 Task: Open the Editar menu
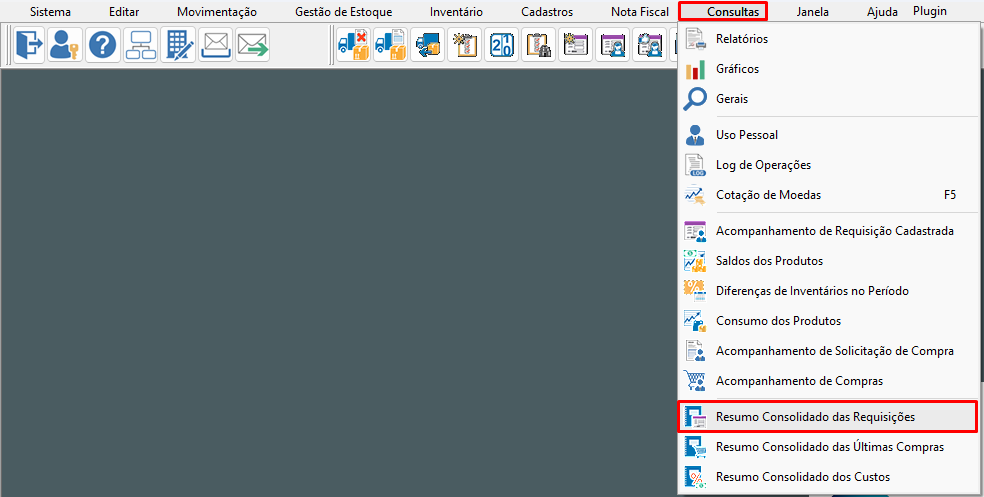[124, 12]
